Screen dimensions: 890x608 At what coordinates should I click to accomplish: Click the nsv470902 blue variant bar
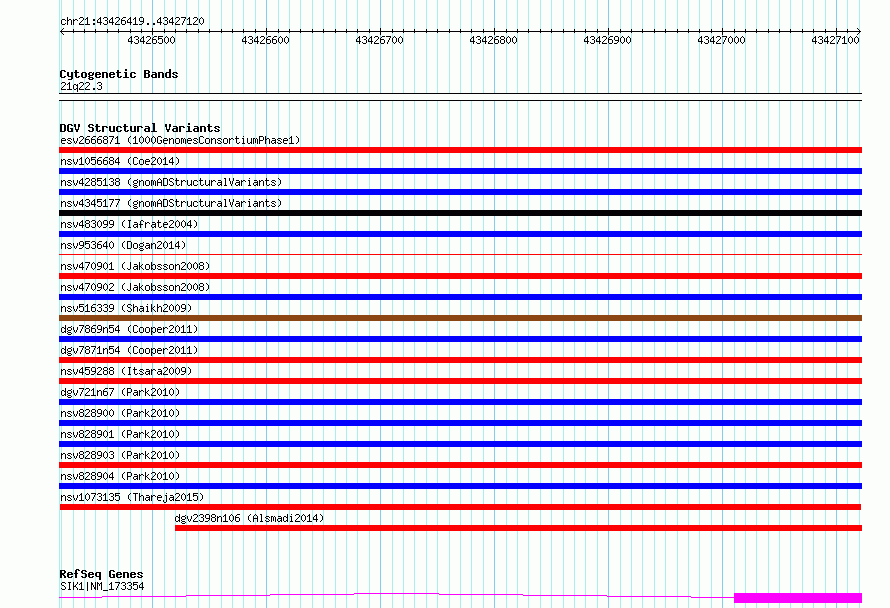pos(460,297)
